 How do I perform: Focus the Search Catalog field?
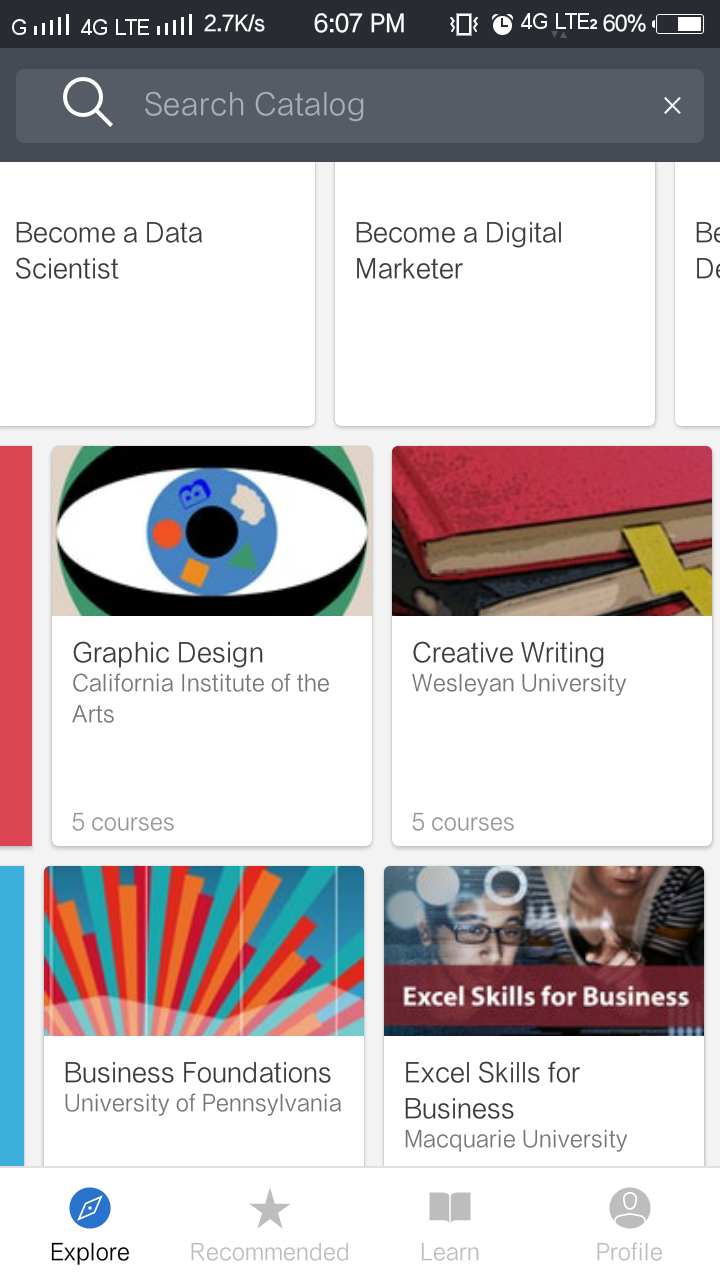[380, 105]
